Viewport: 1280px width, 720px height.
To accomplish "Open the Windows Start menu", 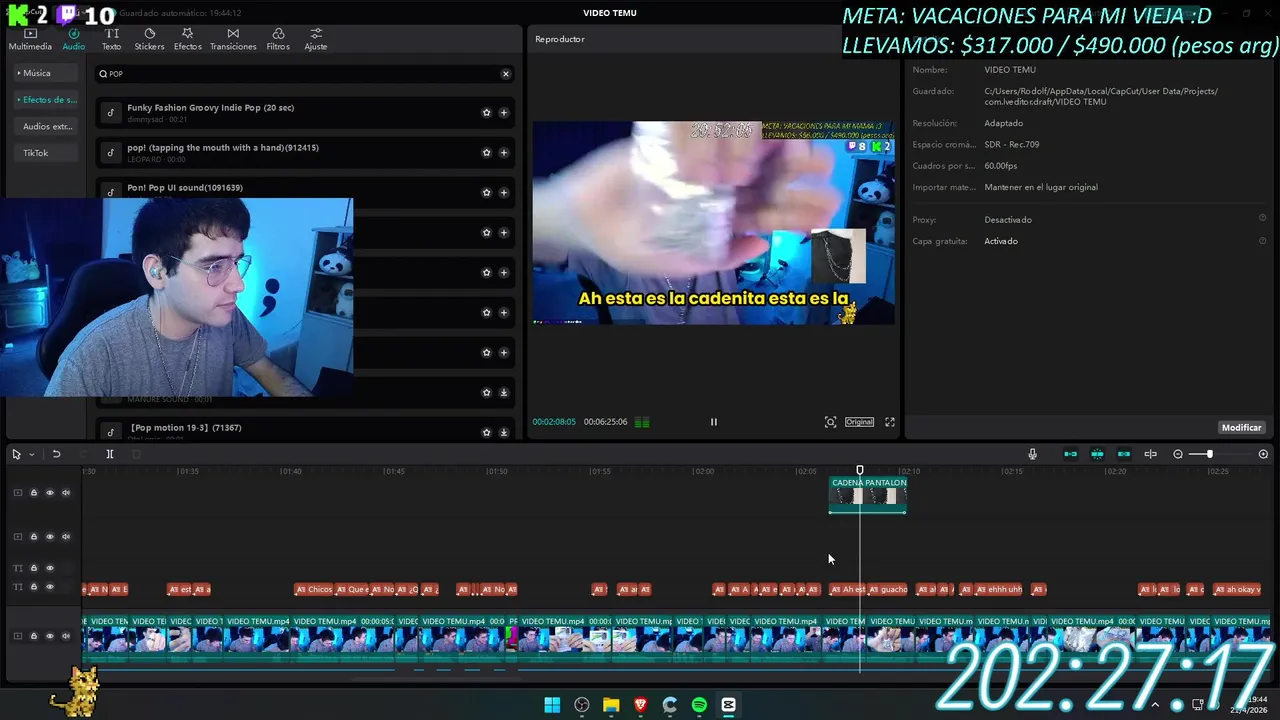I will [552, 705].
